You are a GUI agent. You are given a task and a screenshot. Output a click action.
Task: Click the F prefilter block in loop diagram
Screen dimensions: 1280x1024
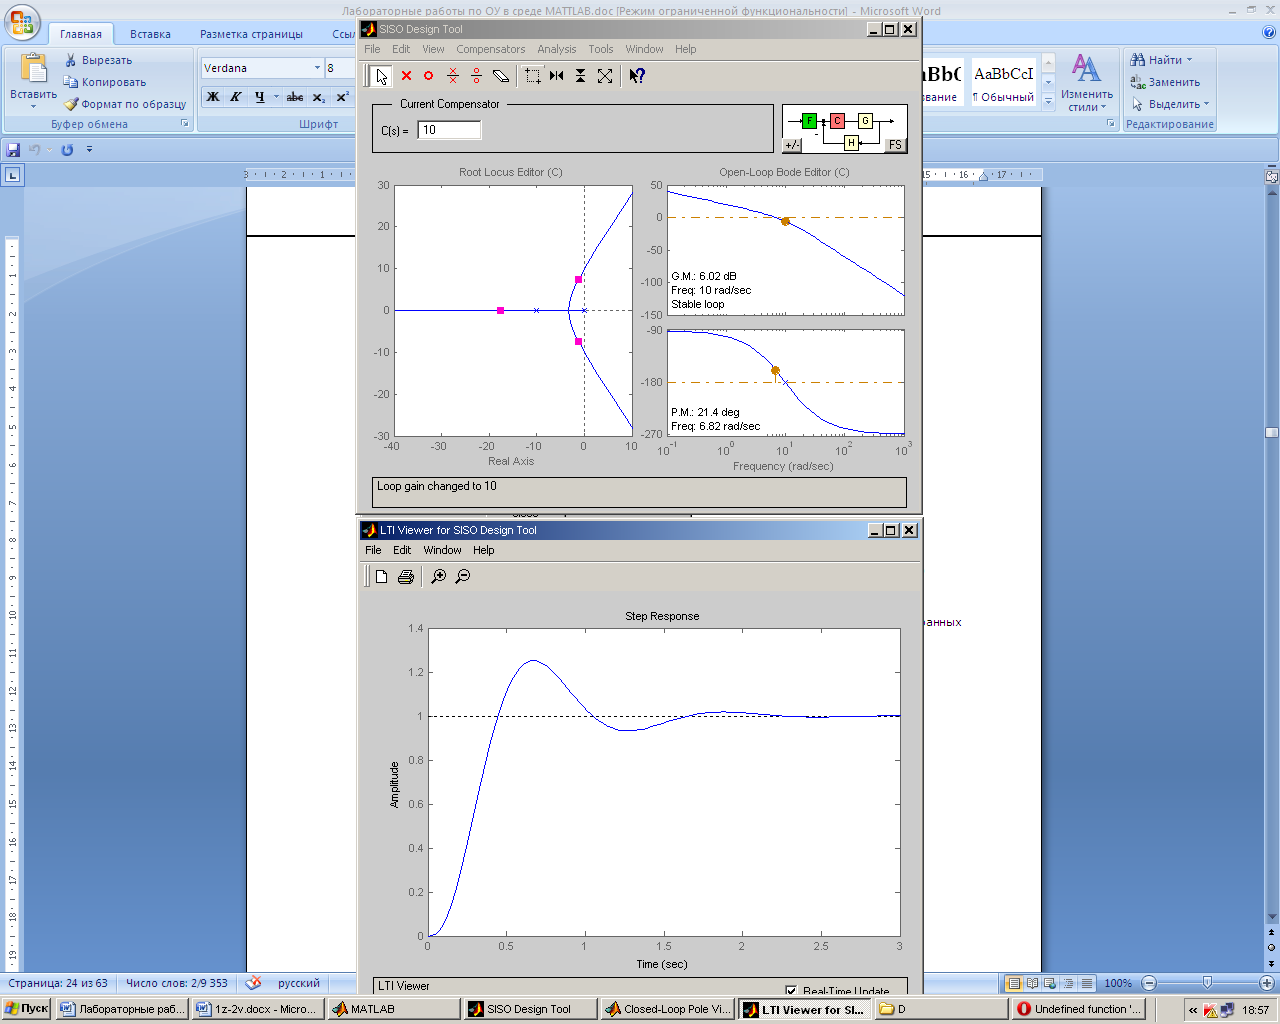(x=809, y=121)
